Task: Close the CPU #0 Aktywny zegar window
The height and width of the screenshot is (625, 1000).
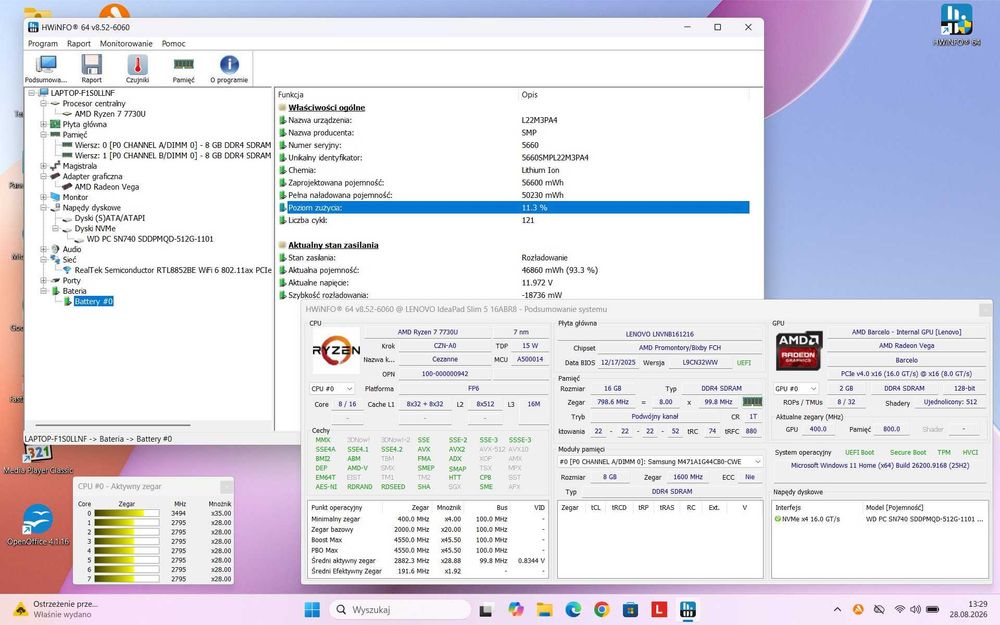Action: click(x=226, y=487)
